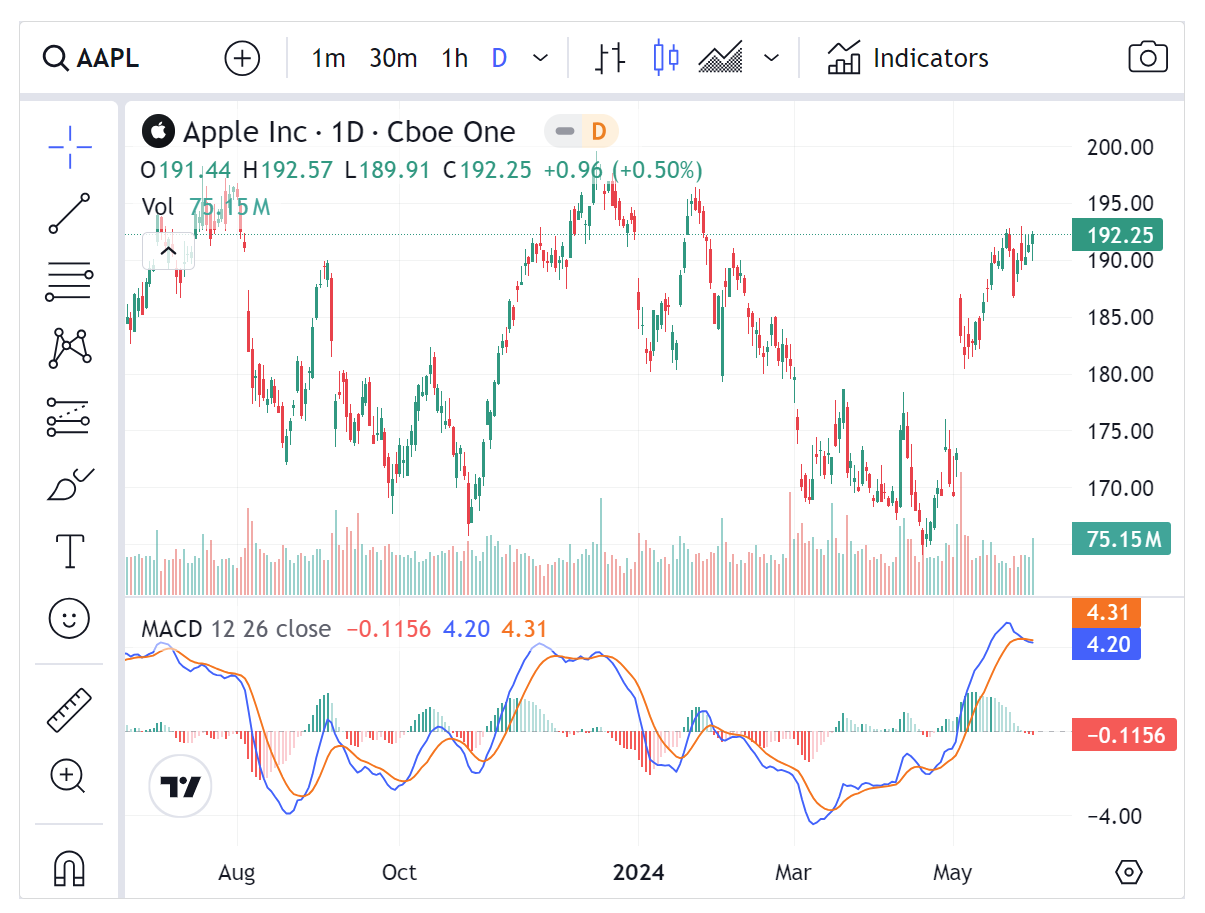This screenshot has width=1205, height=913.
Task: Select the crosshair cursor tool
Action: (x=70, y=148)
